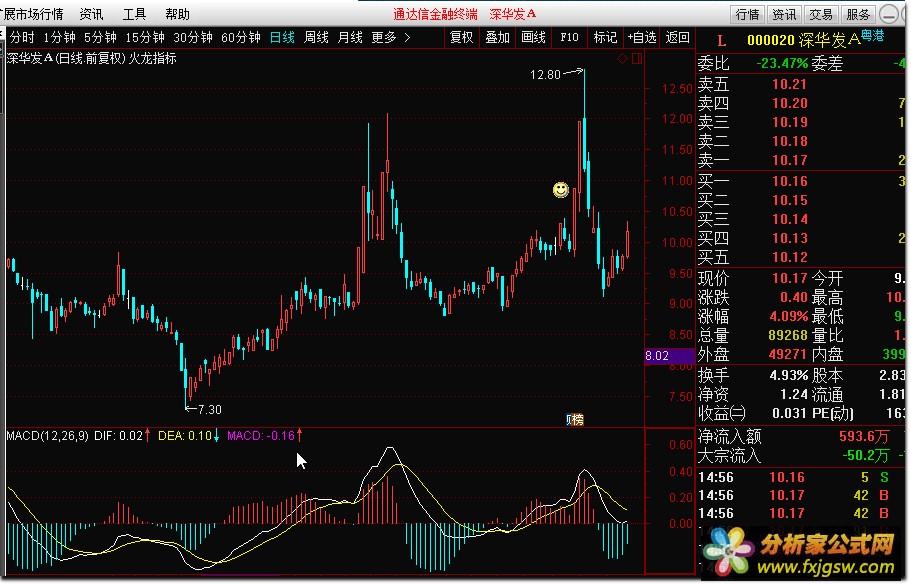
Task: Click the 涨幅 4.09% value
Action: pyautogui.click(x=788, y=317)
